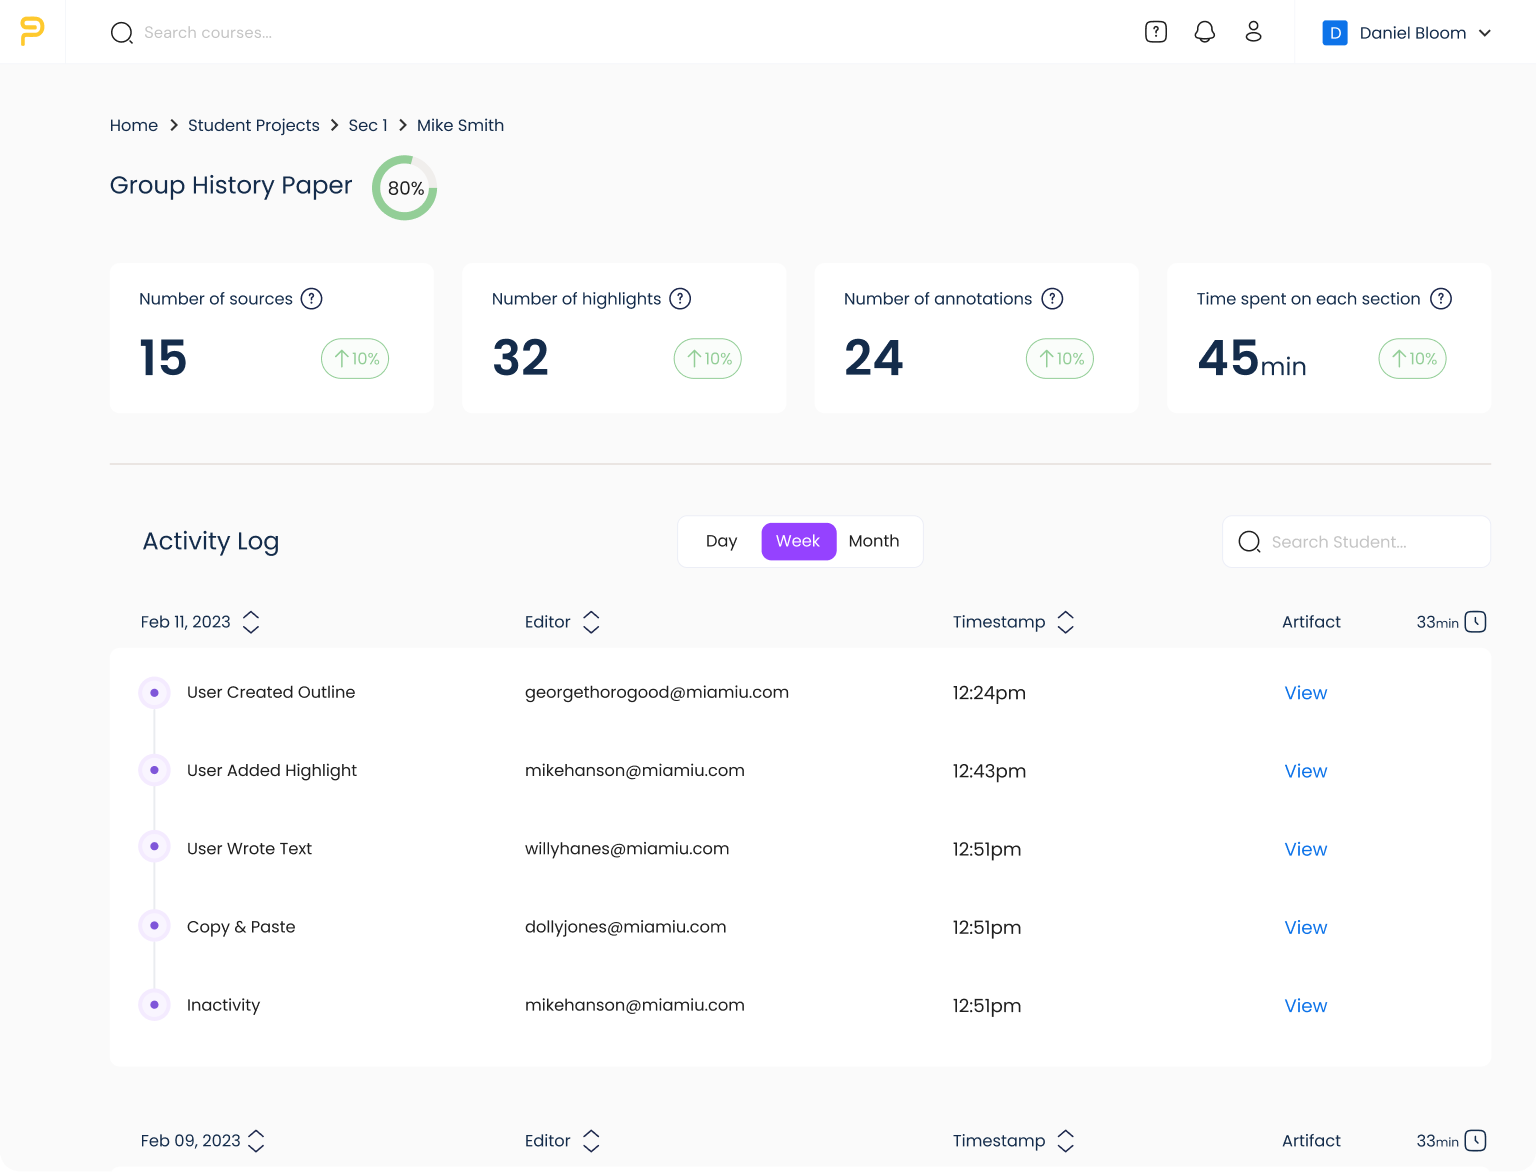
Task: Switch activity log to Month view
Action: (x=874, y=541)
